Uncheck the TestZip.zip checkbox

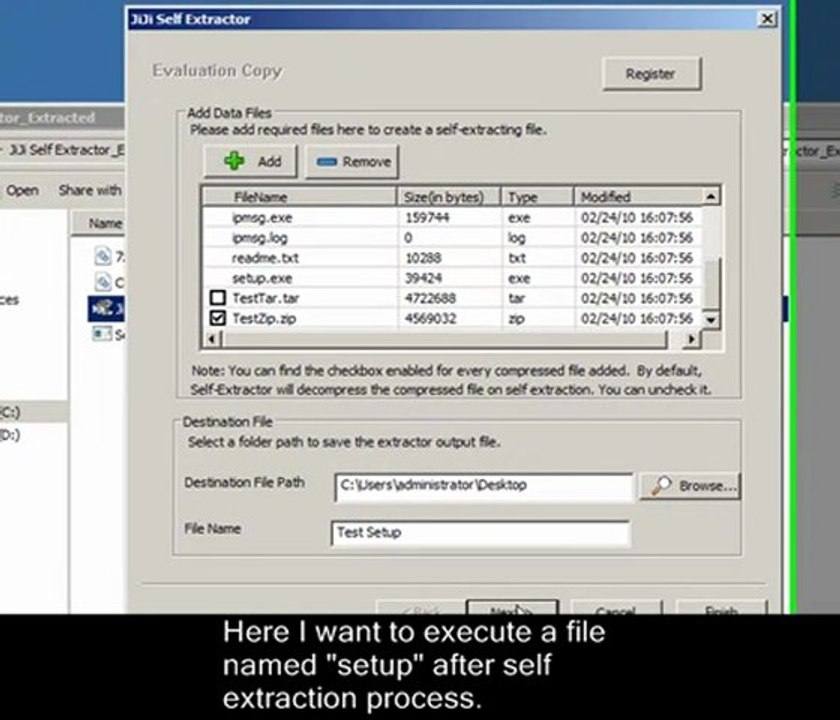click(218, 318)
